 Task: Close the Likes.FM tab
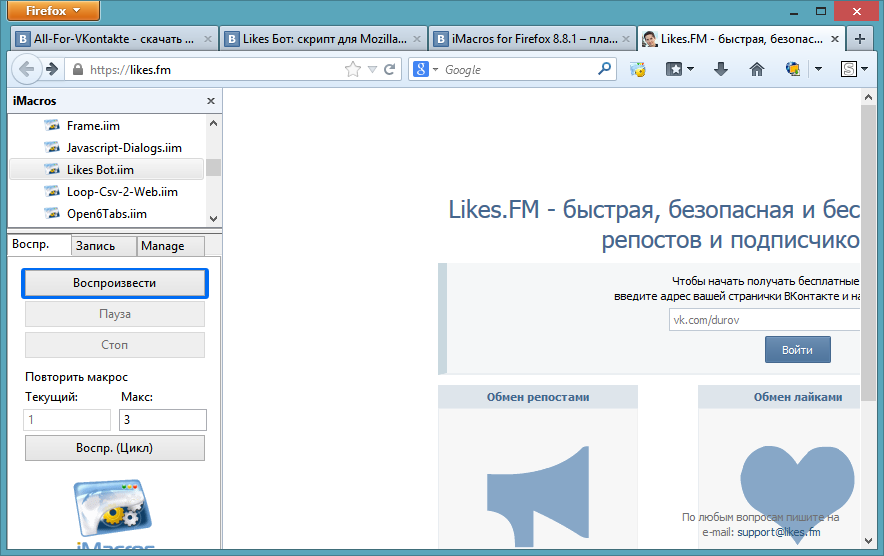point(835,39)
